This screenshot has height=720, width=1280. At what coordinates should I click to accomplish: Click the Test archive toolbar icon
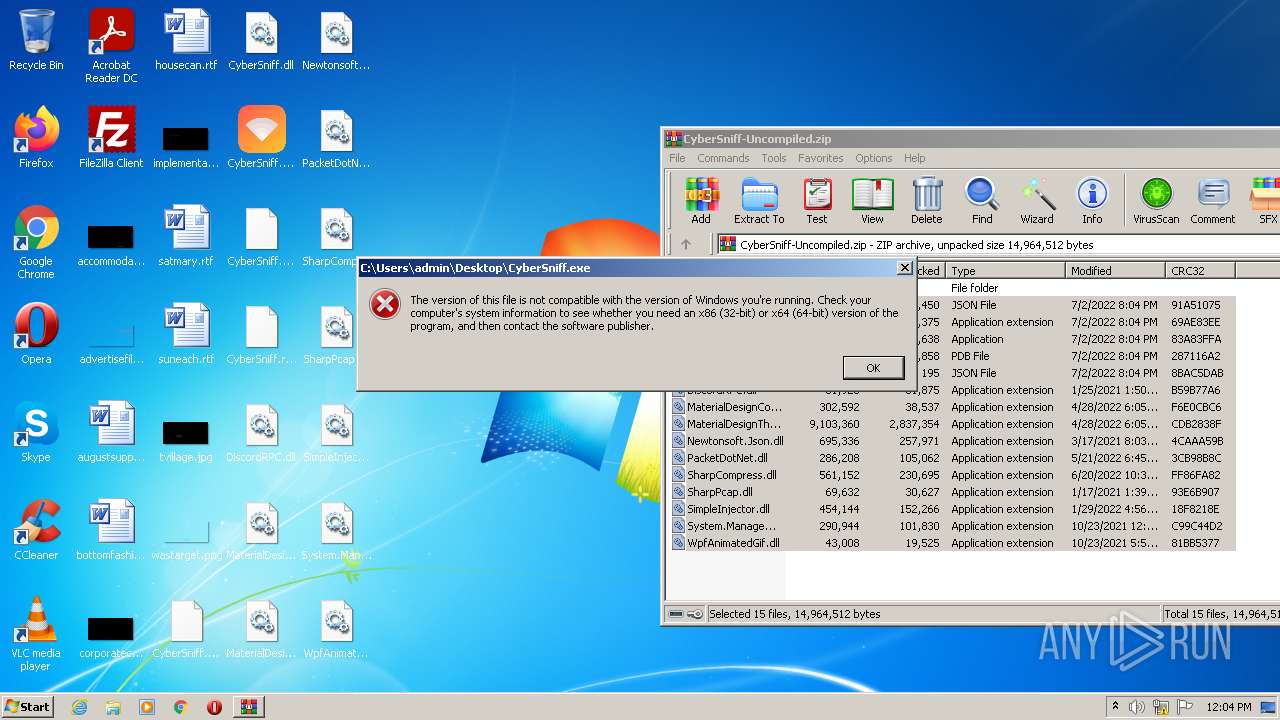[x=817, y=201]
